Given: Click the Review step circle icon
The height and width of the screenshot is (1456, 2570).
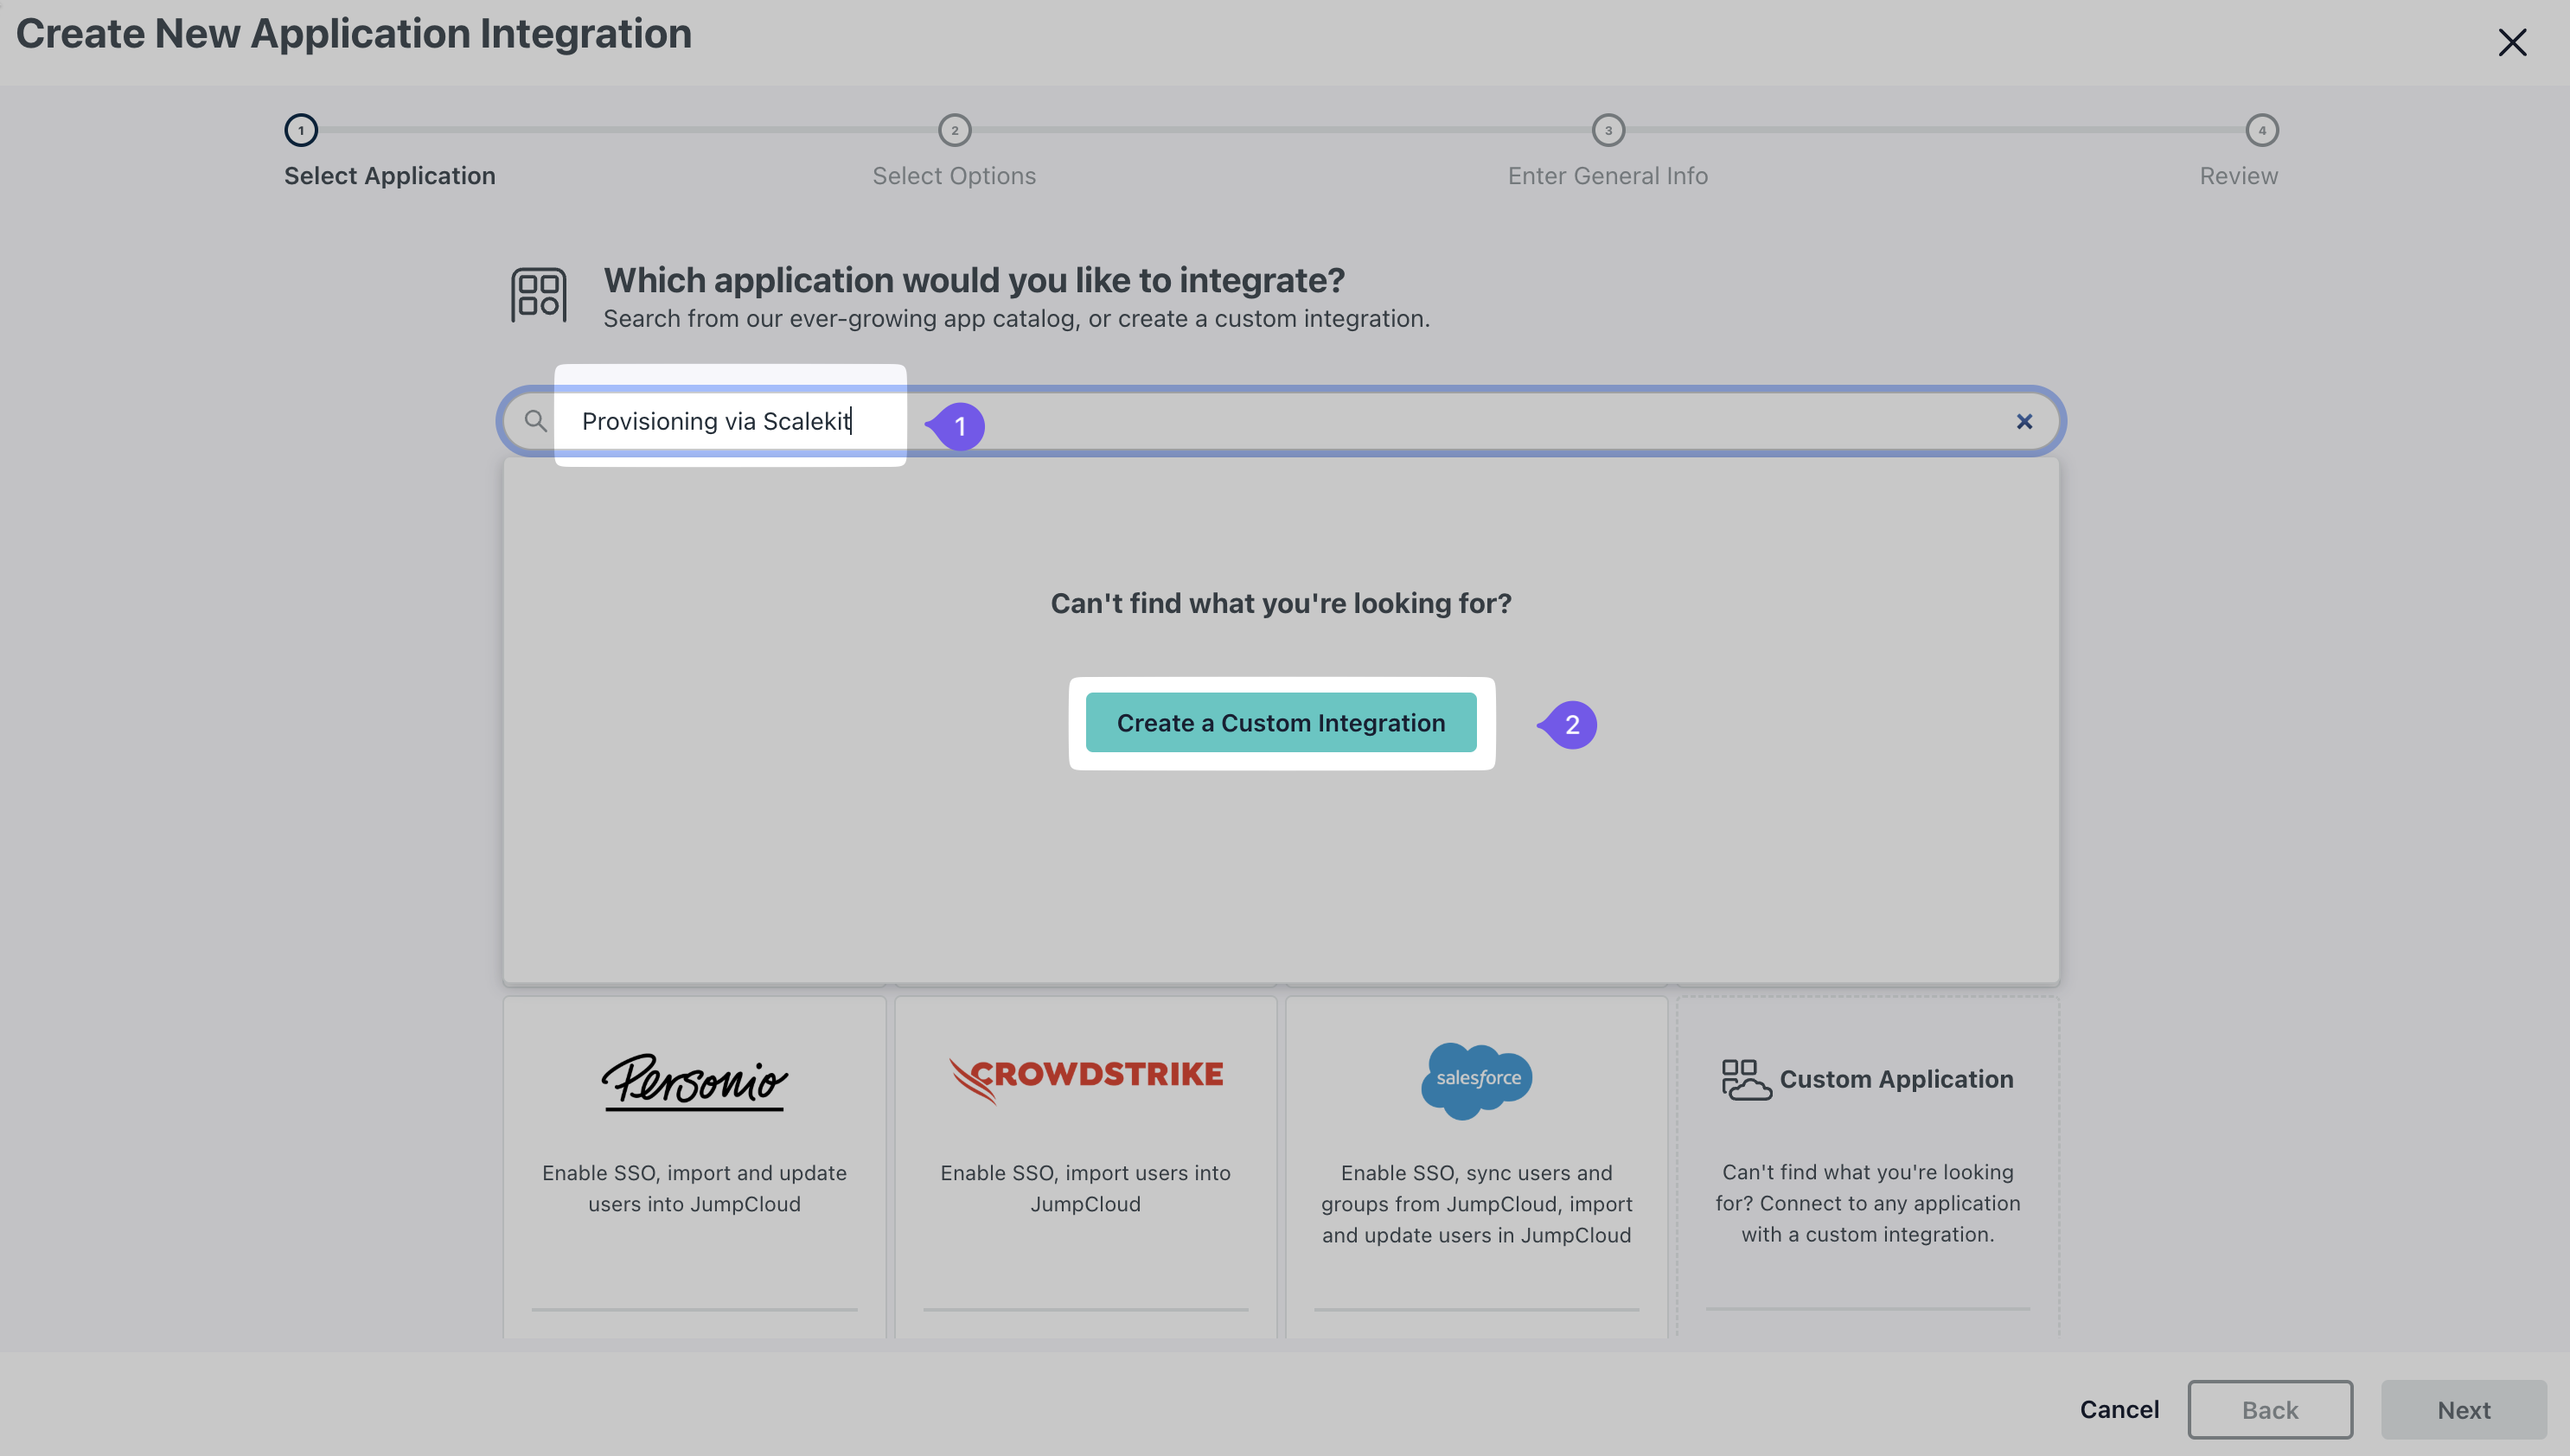Looking at the screenshot, I should pos(2261,129).
